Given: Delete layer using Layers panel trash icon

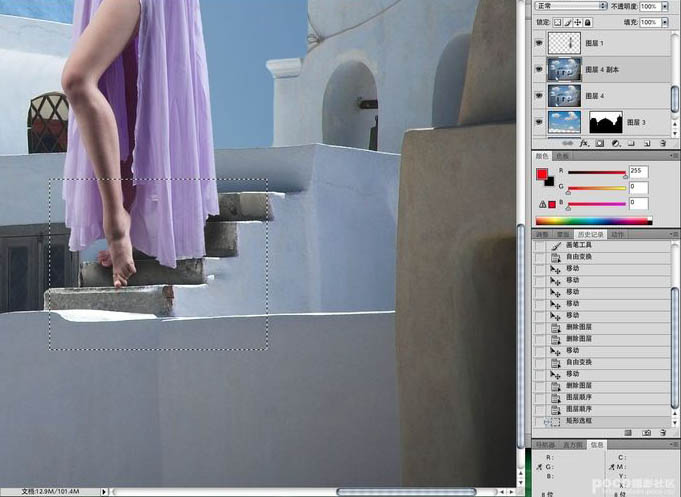Looking at the screenshot, I should point(663,143).
